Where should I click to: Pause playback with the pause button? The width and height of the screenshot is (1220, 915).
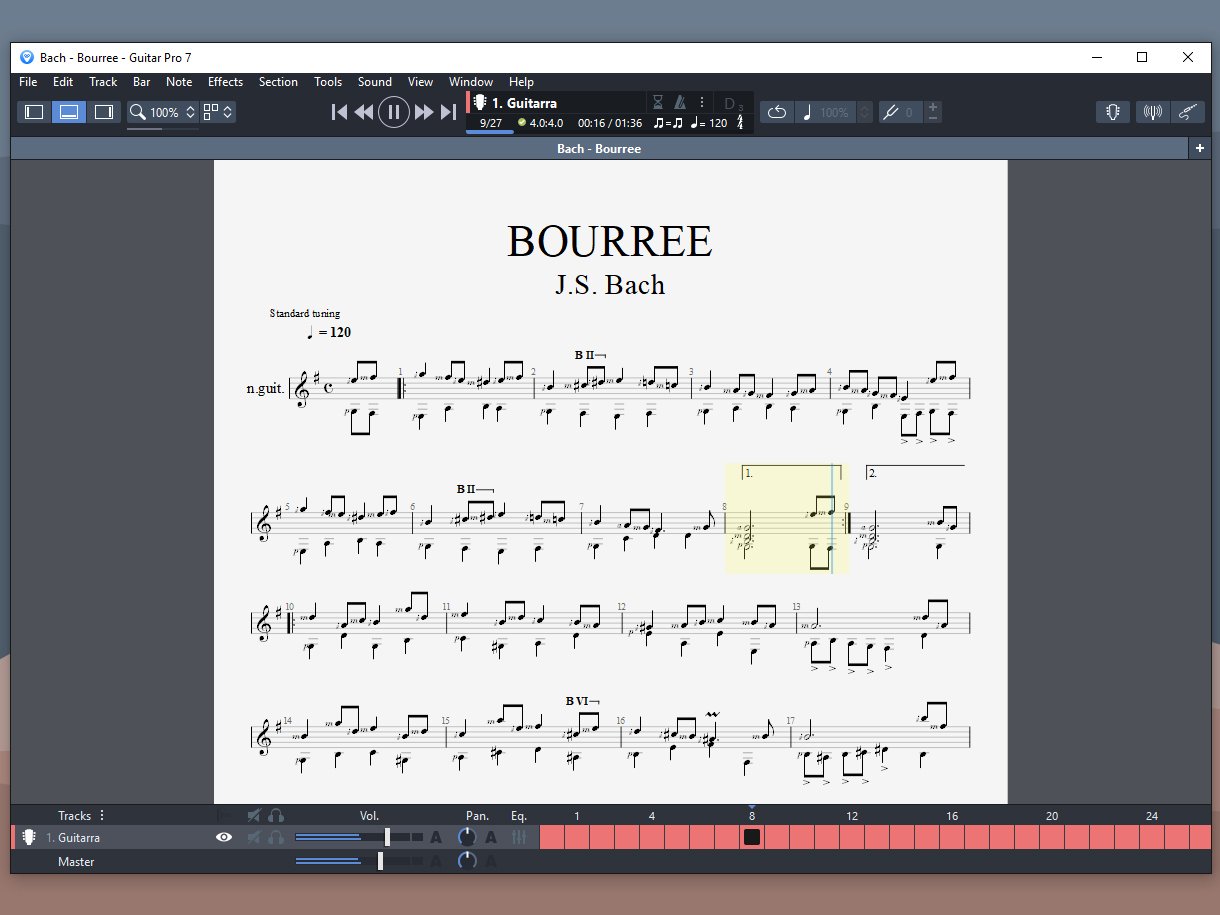coord(394,112)
